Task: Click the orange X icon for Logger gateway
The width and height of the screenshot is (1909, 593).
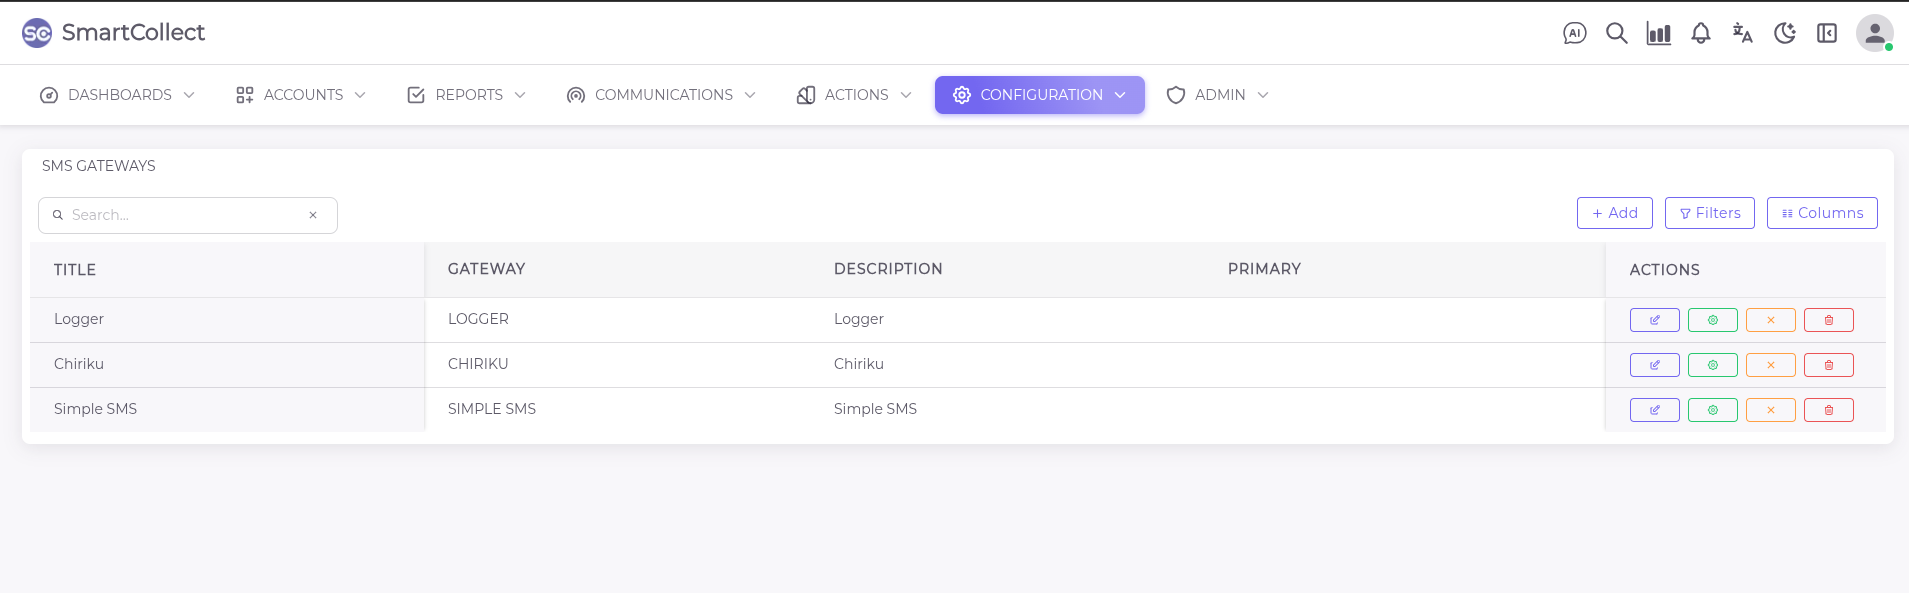Action: 1771,320
